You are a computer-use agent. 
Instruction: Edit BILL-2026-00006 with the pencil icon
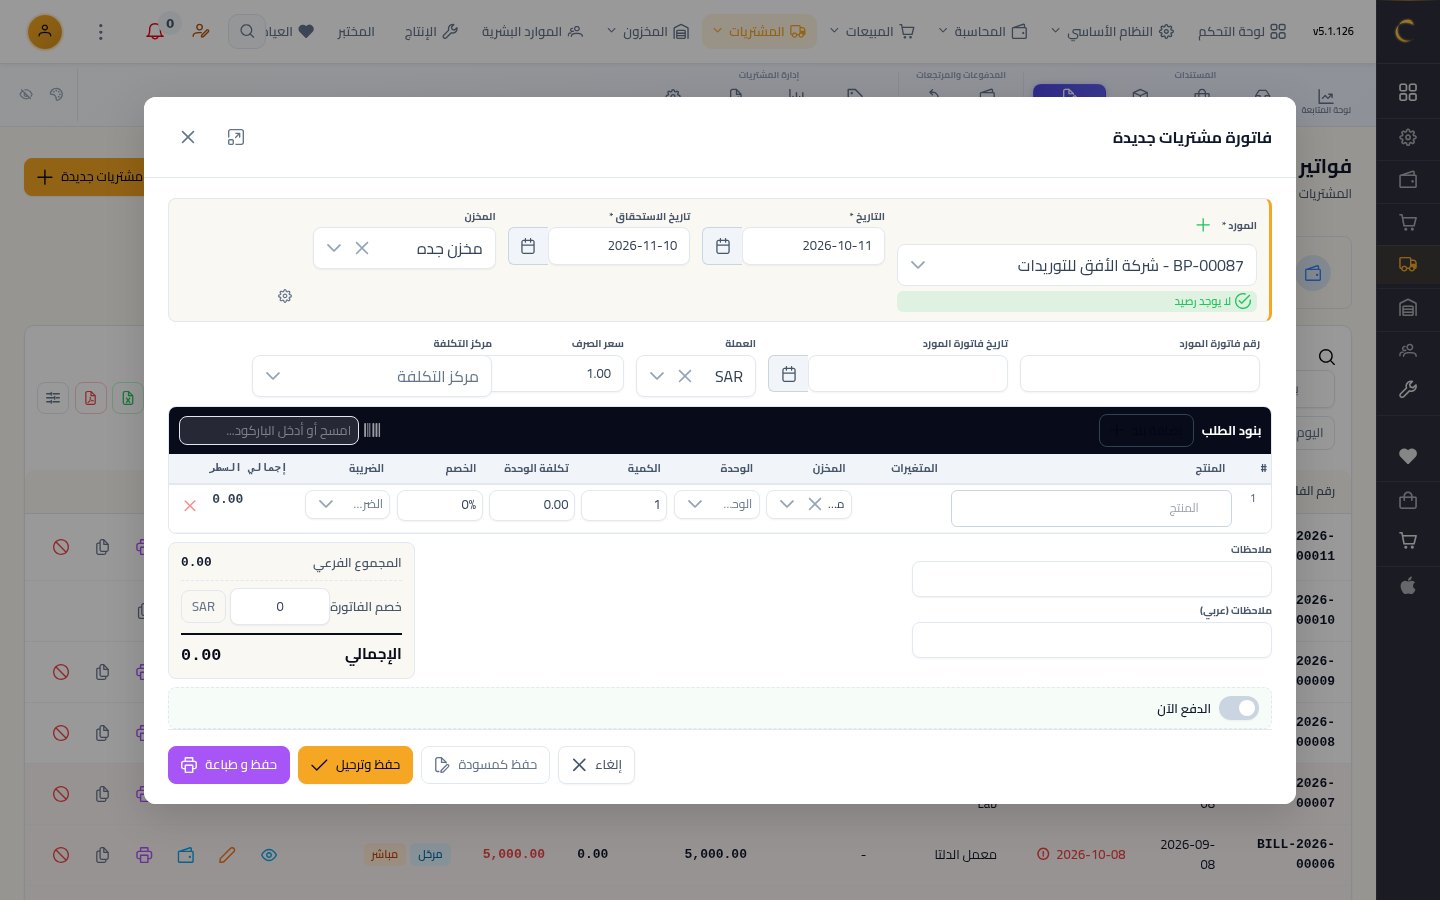pyautogui.click(x=227, y=855)
